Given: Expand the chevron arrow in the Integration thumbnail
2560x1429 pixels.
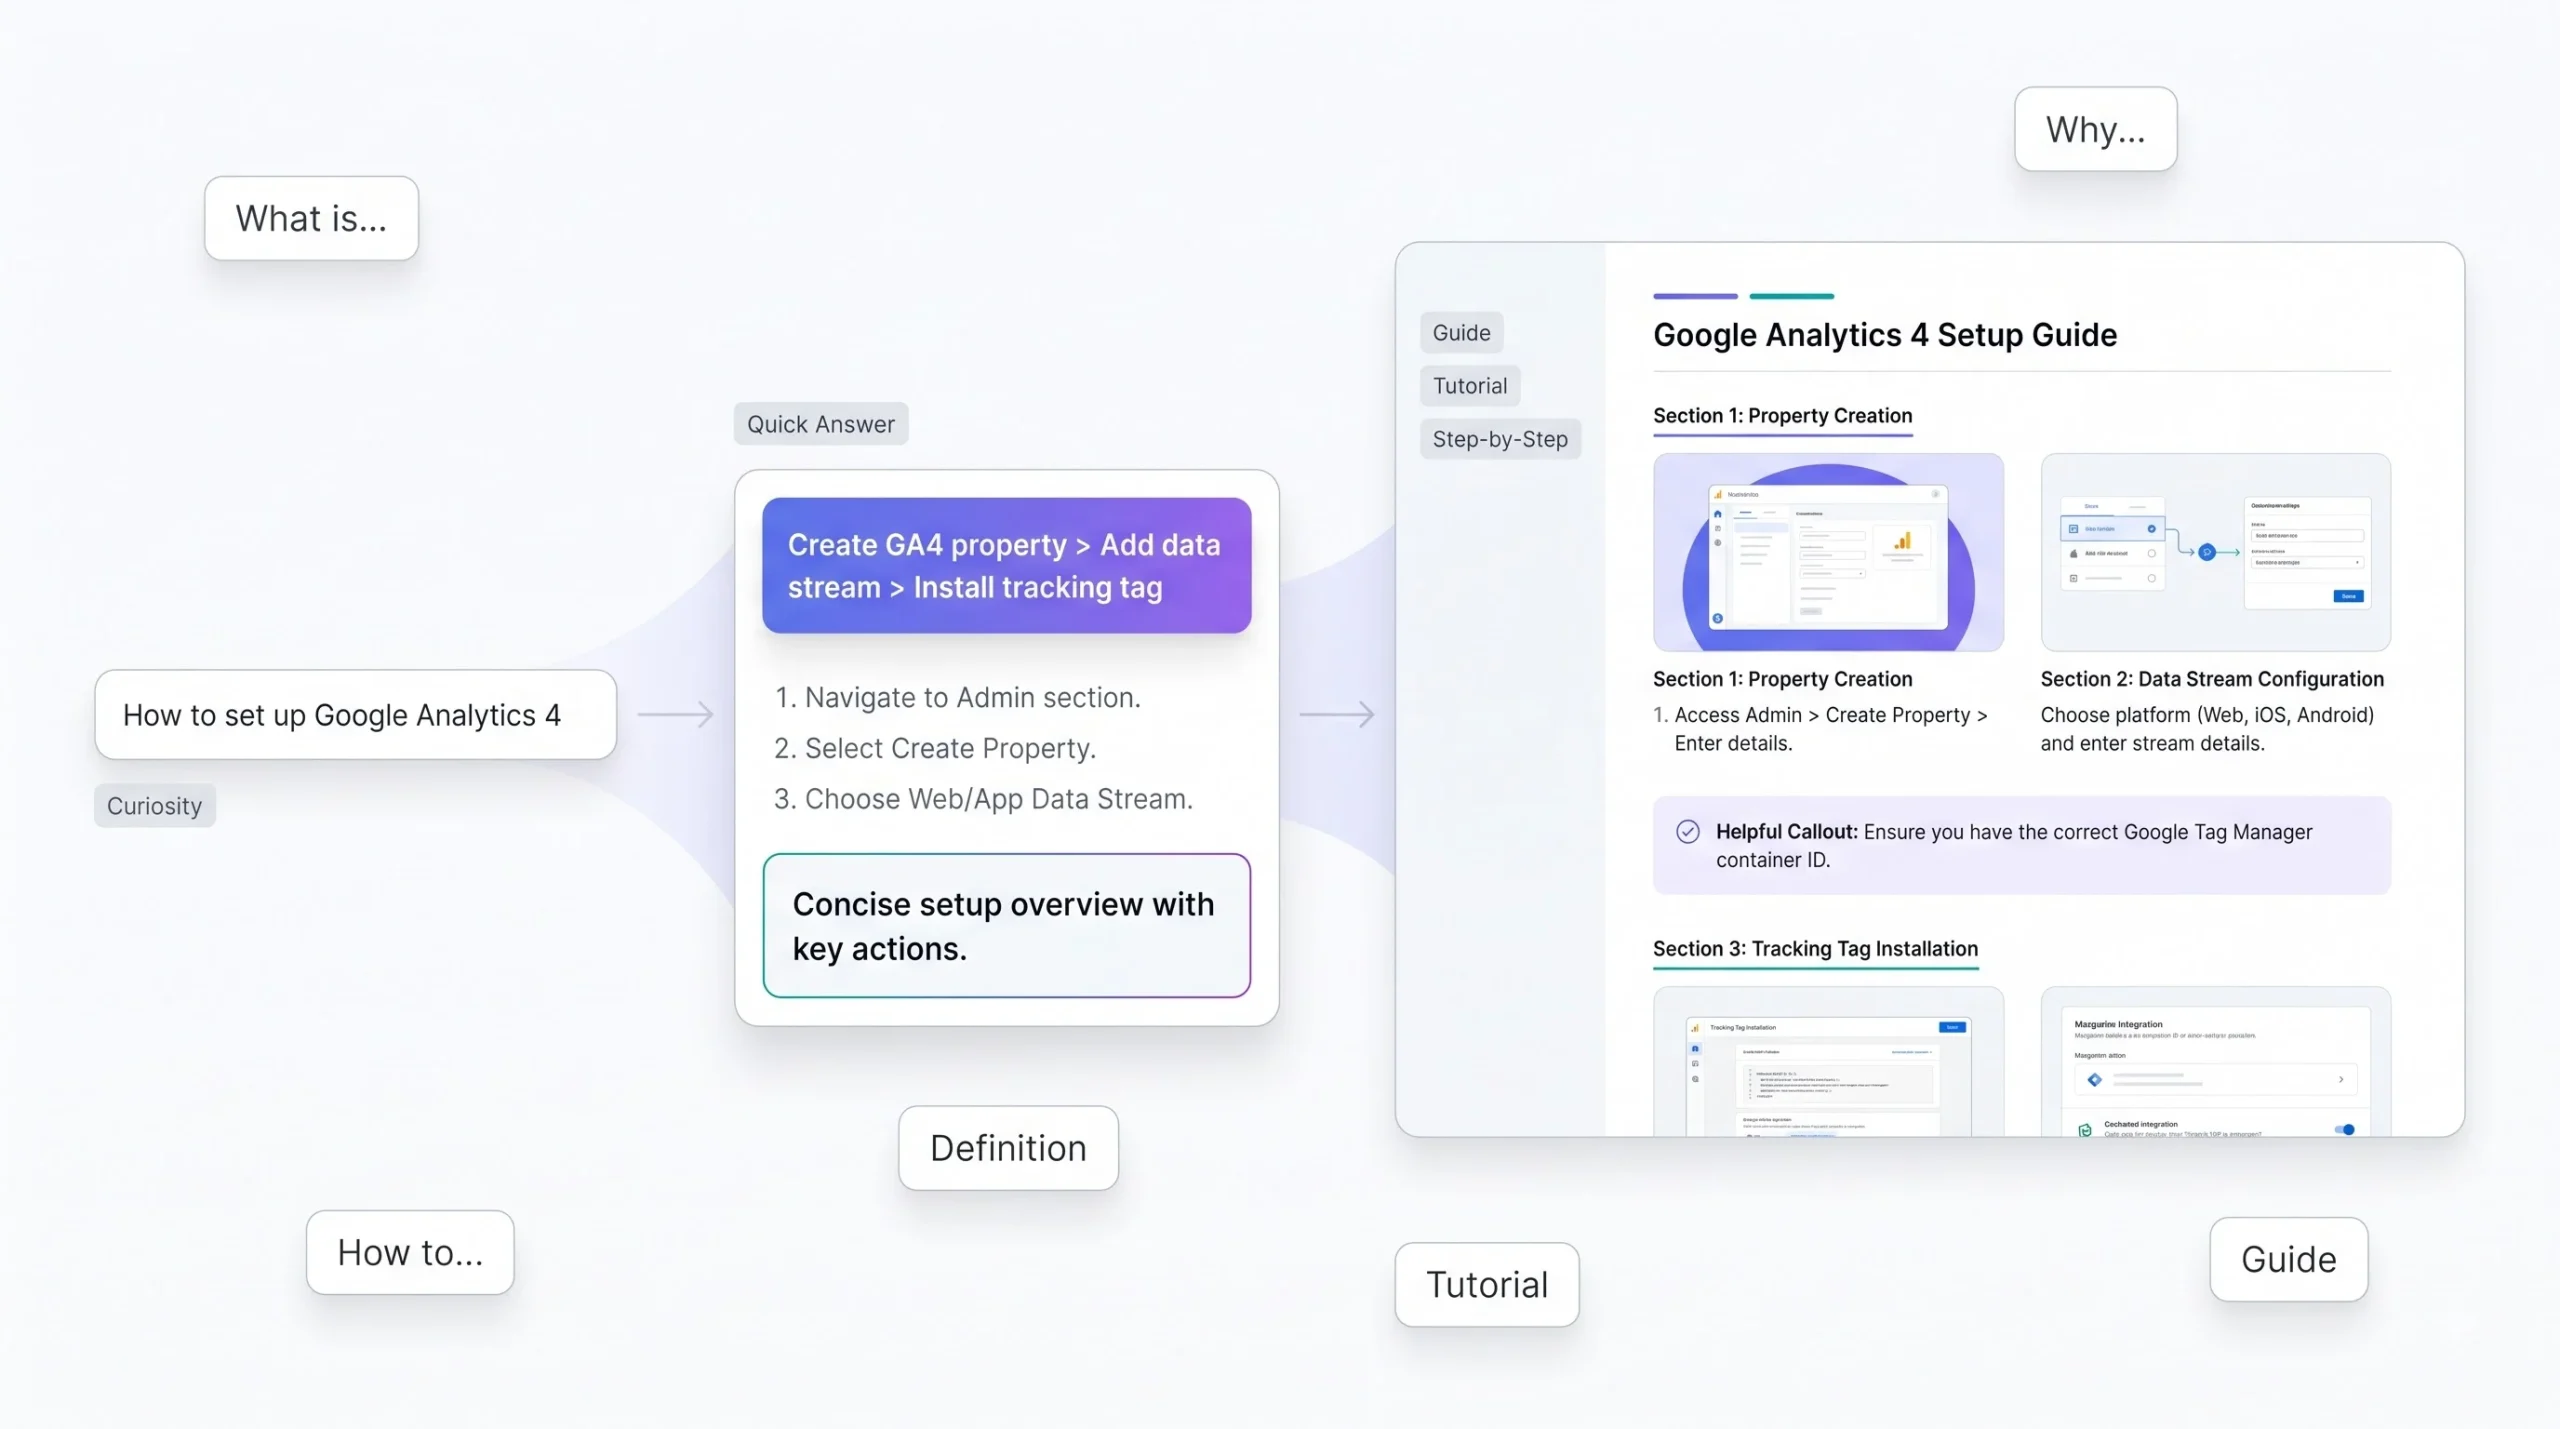Looking at the screenshot, I should 2341,1080.
